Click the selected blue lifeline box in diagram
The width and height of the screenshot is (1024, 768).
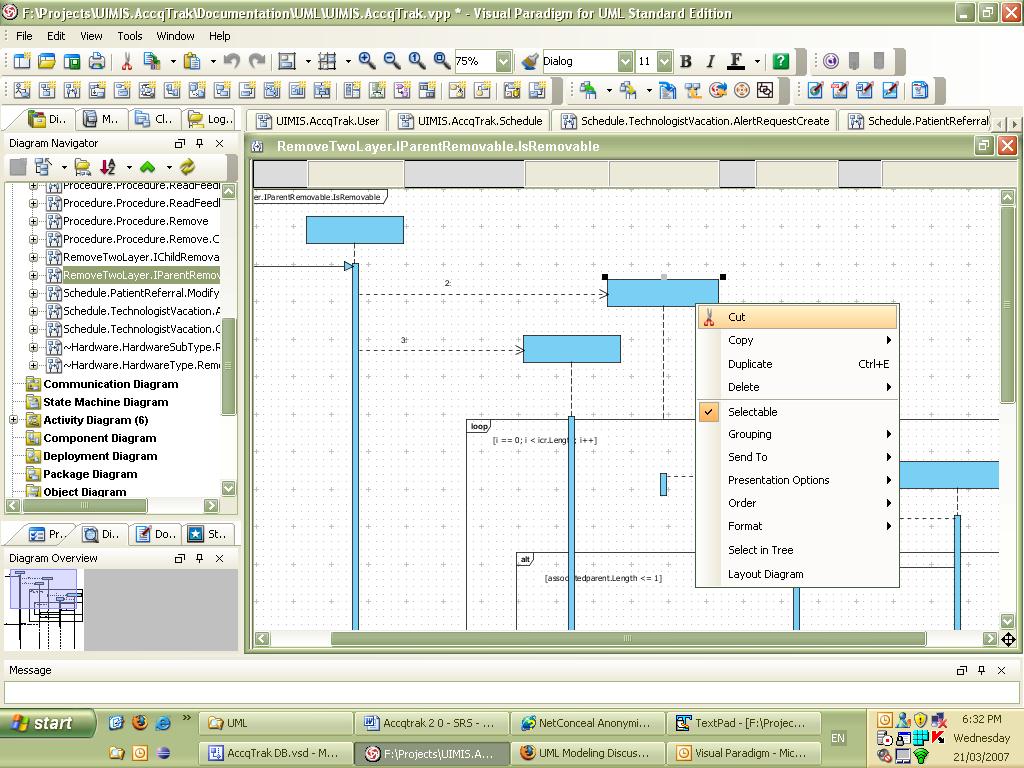coord(663,293)
